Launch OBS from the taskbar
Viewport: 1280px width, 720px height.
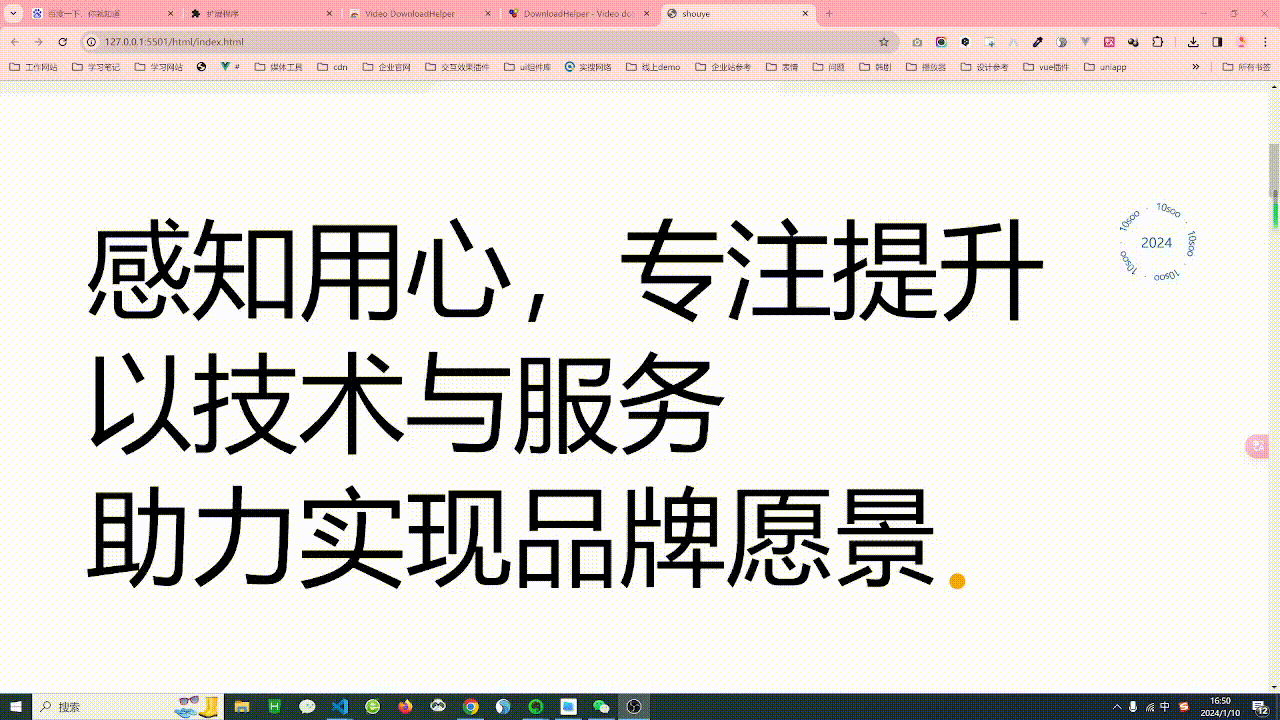[x=632, y=709]
